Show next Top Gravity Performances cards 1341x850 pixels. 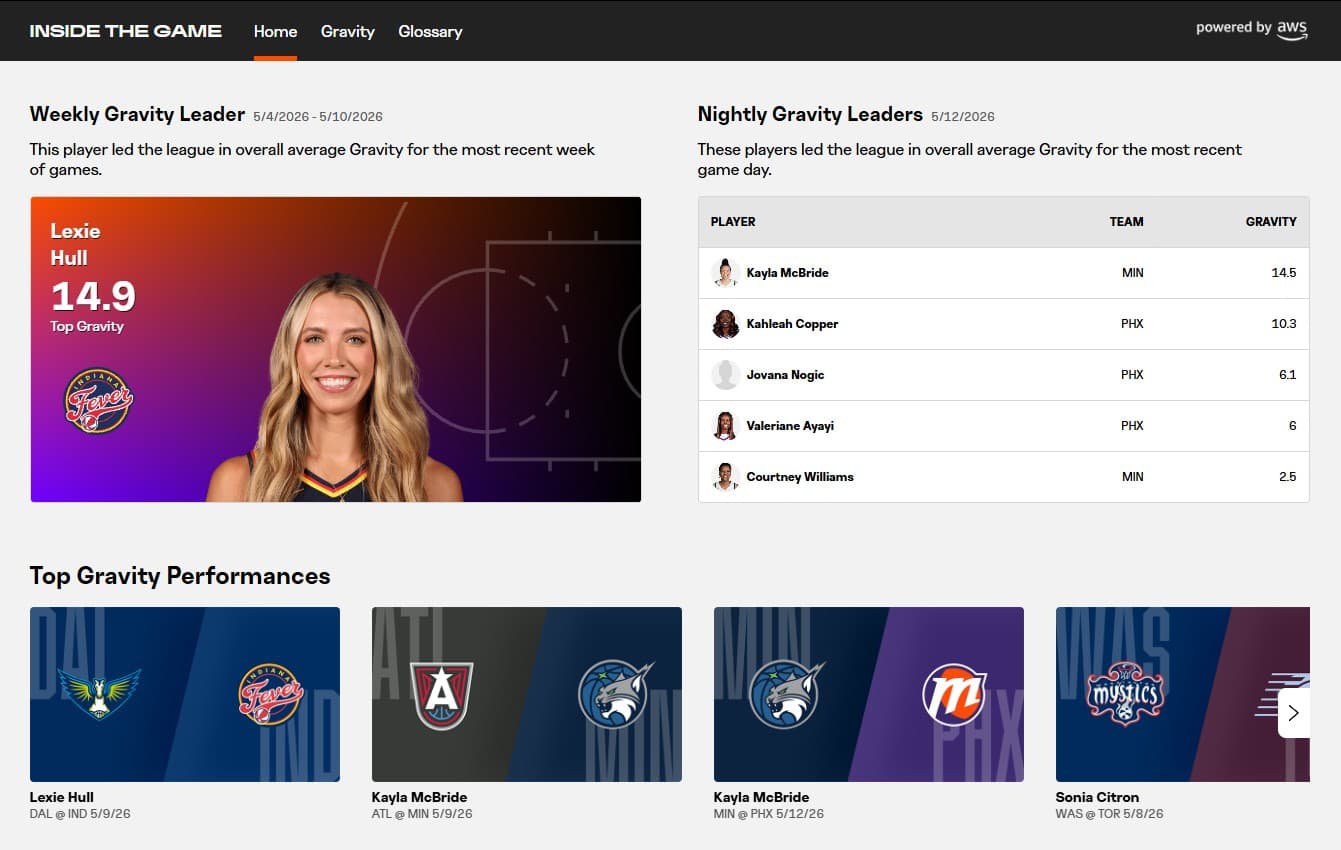point(1293,713)
